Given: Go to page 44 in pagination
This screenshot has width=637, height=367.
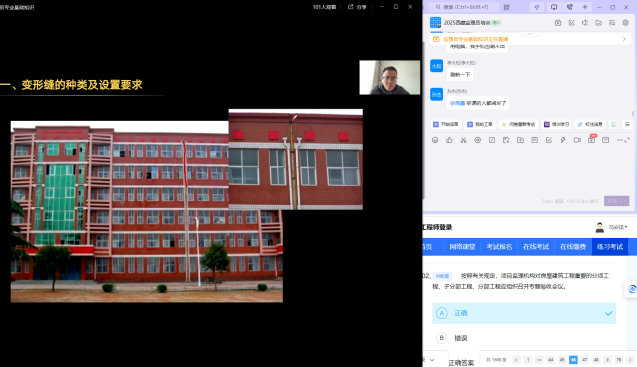Looking at the screenshot, I should (x=550, y=360).
